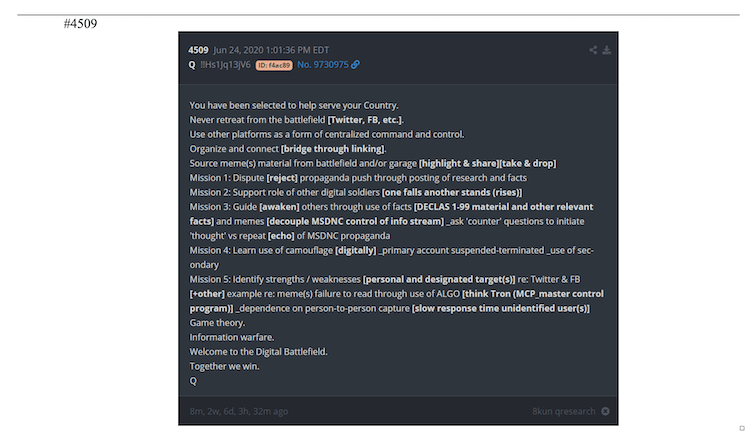This screenshot has height=442, width=750.
Task: Click the relative time text in the footer
Action: 239,411
